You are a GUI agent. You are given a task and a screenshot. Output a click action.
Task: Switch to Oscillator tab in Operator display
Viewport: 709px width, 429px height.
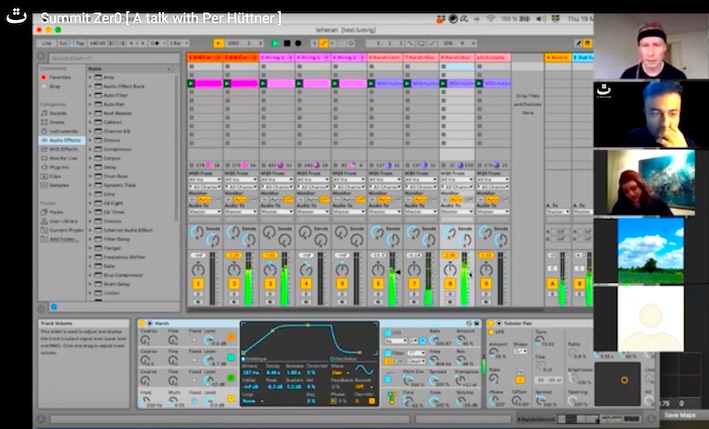(x=346, y=359)
